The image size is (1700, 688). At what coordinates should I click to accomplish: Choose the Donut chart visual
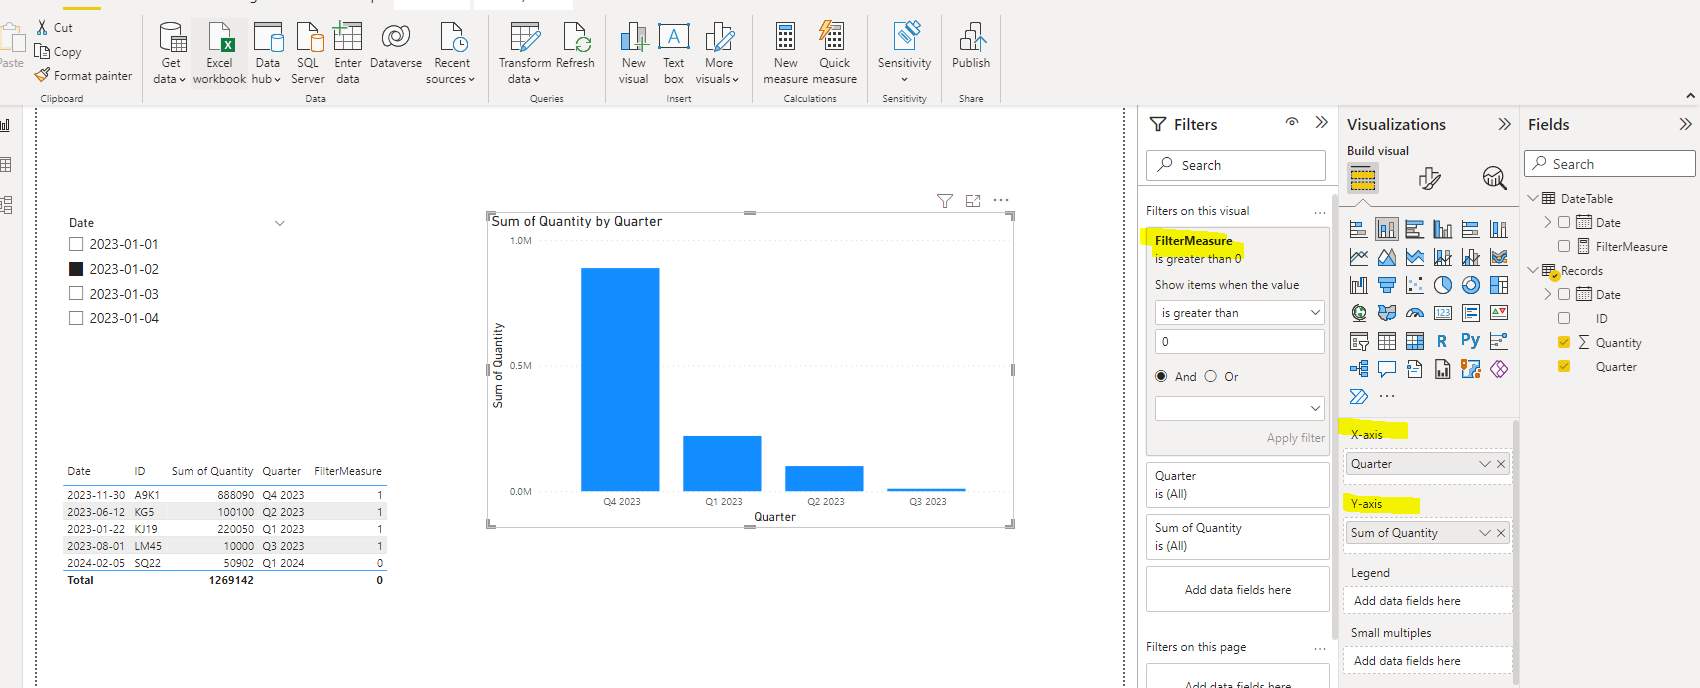pos(1470,285)
